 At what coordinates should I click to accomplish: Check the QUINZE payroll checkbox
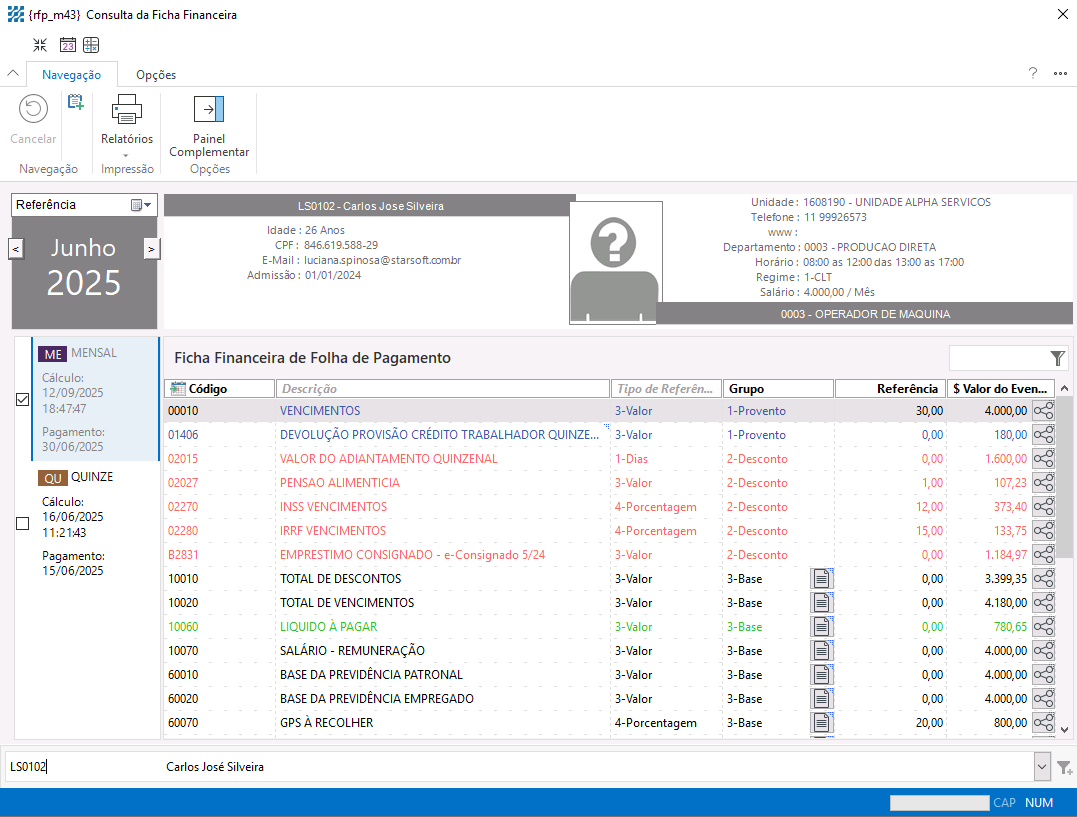tap(23, 523)
